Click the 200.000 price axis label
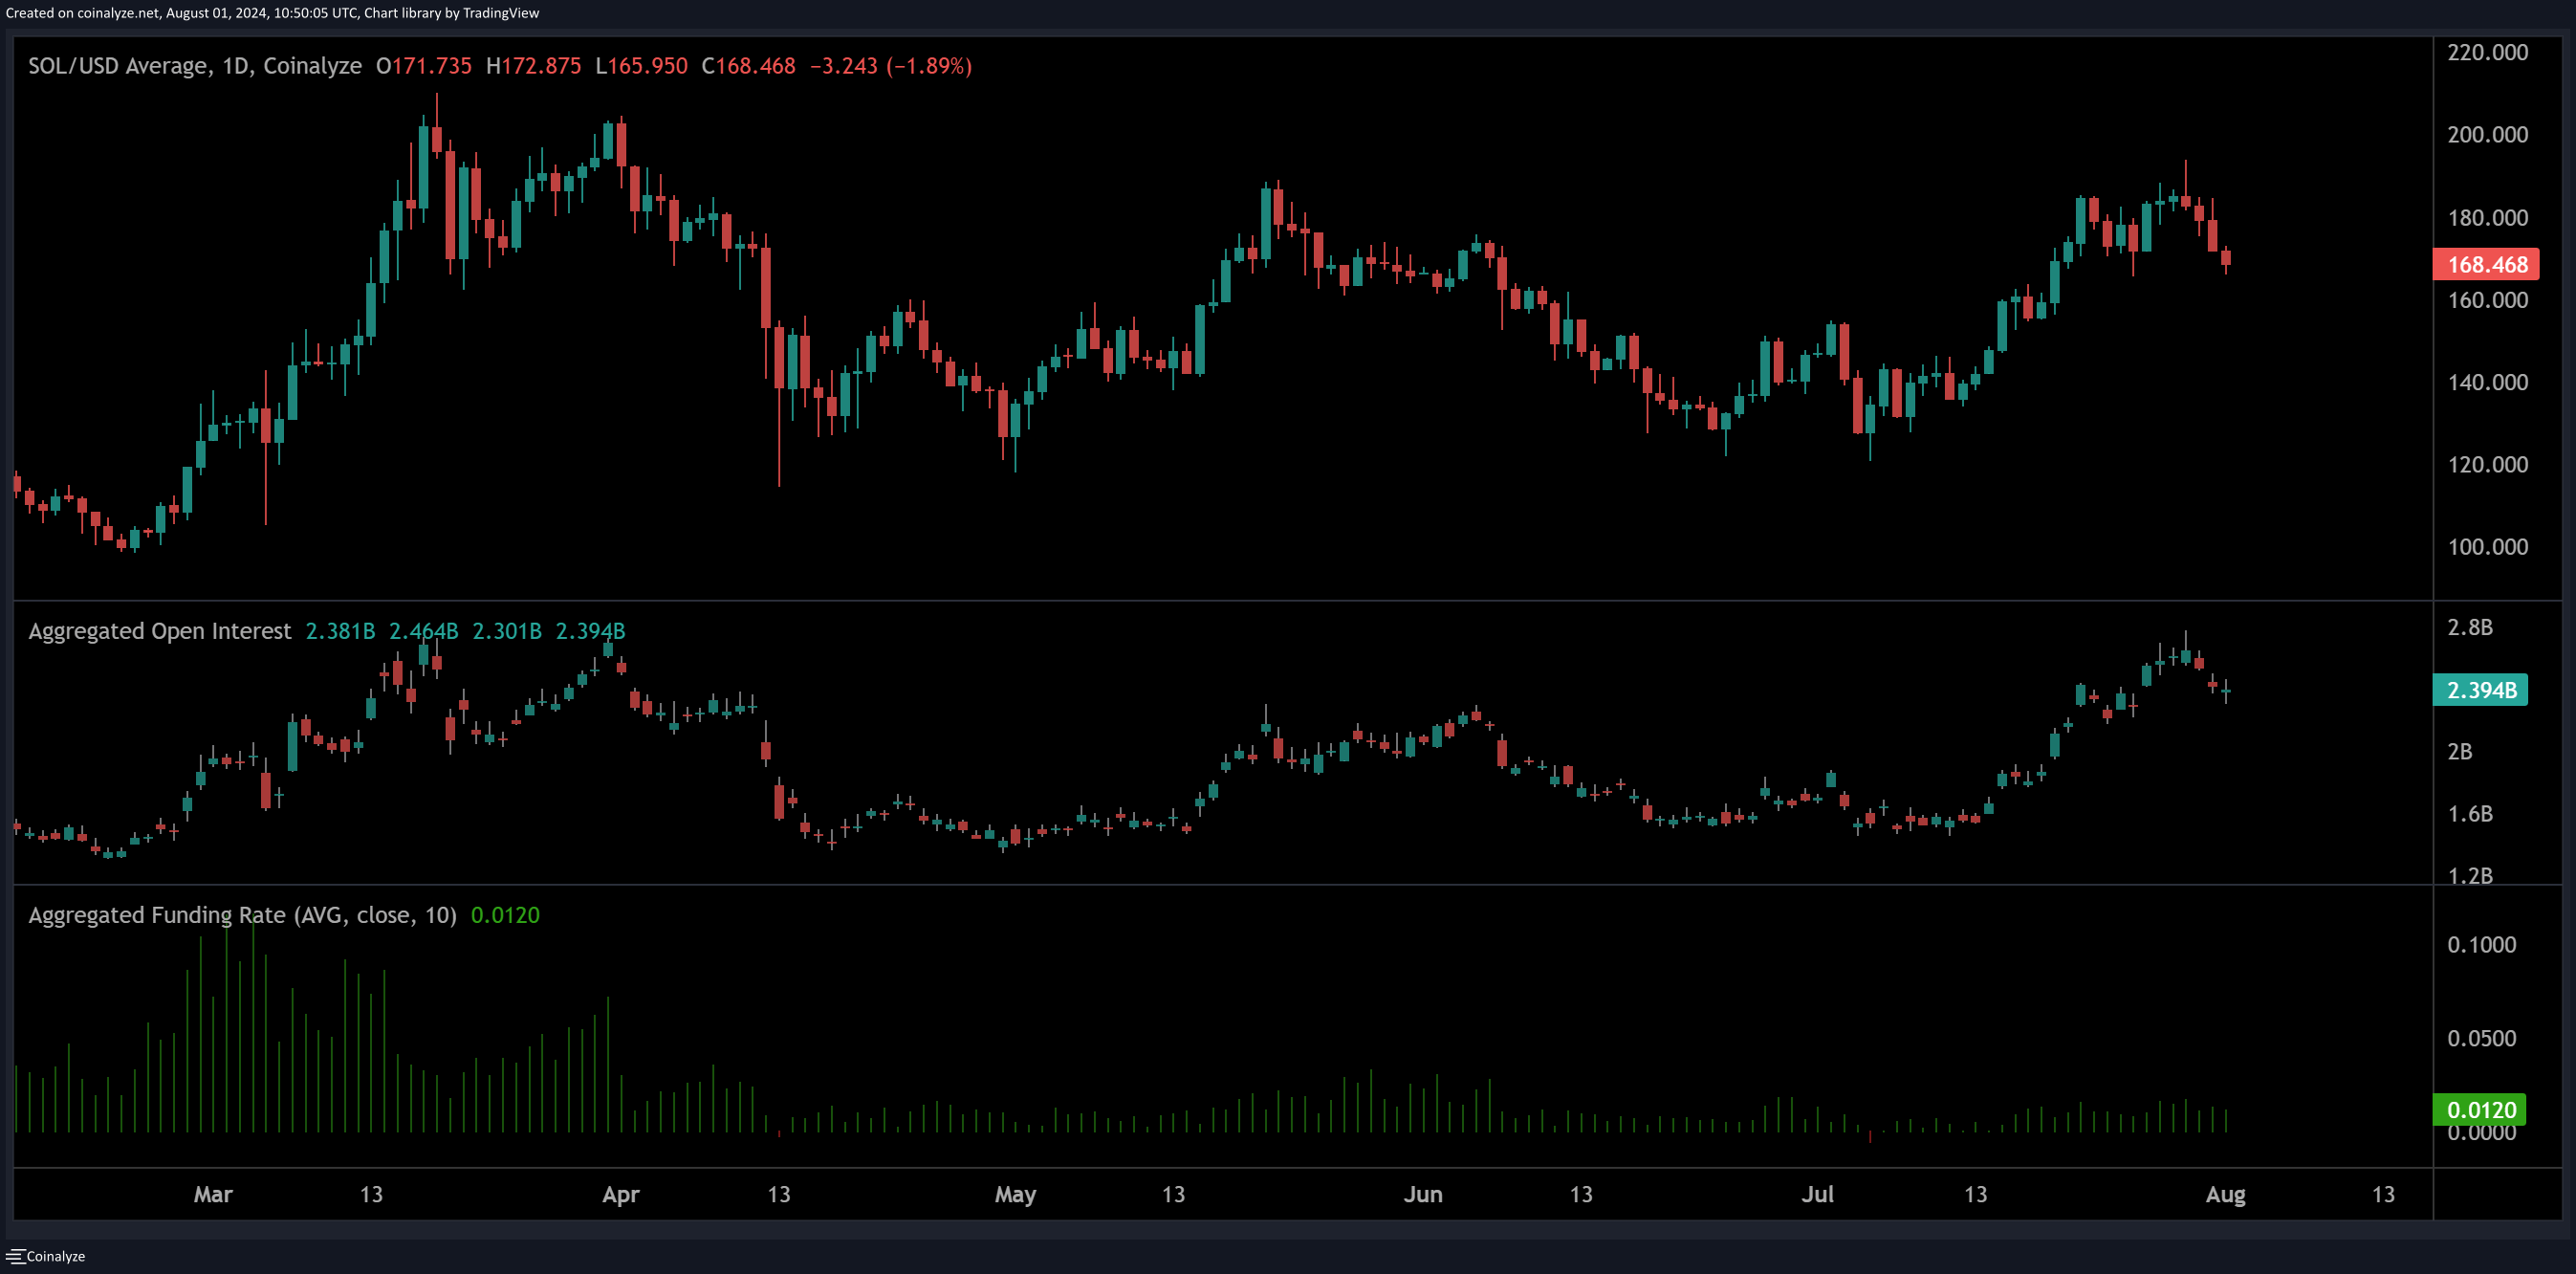Image resolution: width=2576 pixels, height=1274 pixels. (2487, 135)
